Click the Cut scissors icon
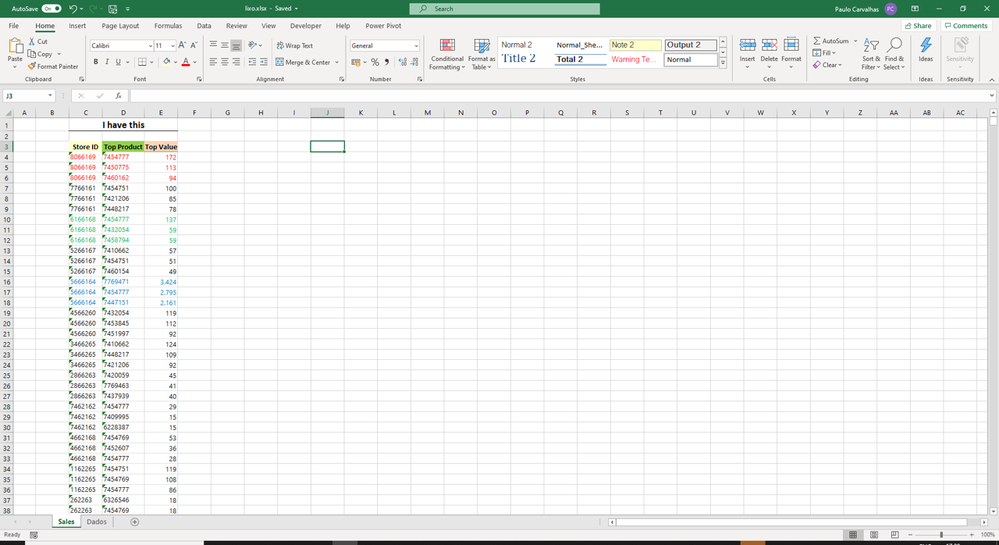 click(x=32, y=41)
